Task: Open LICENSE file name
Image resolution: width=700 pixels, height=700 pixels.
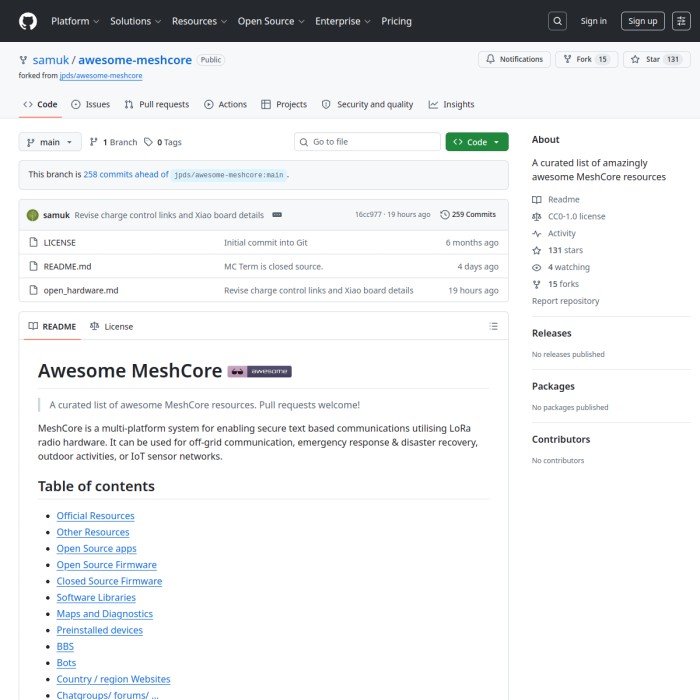Action: 59,242
